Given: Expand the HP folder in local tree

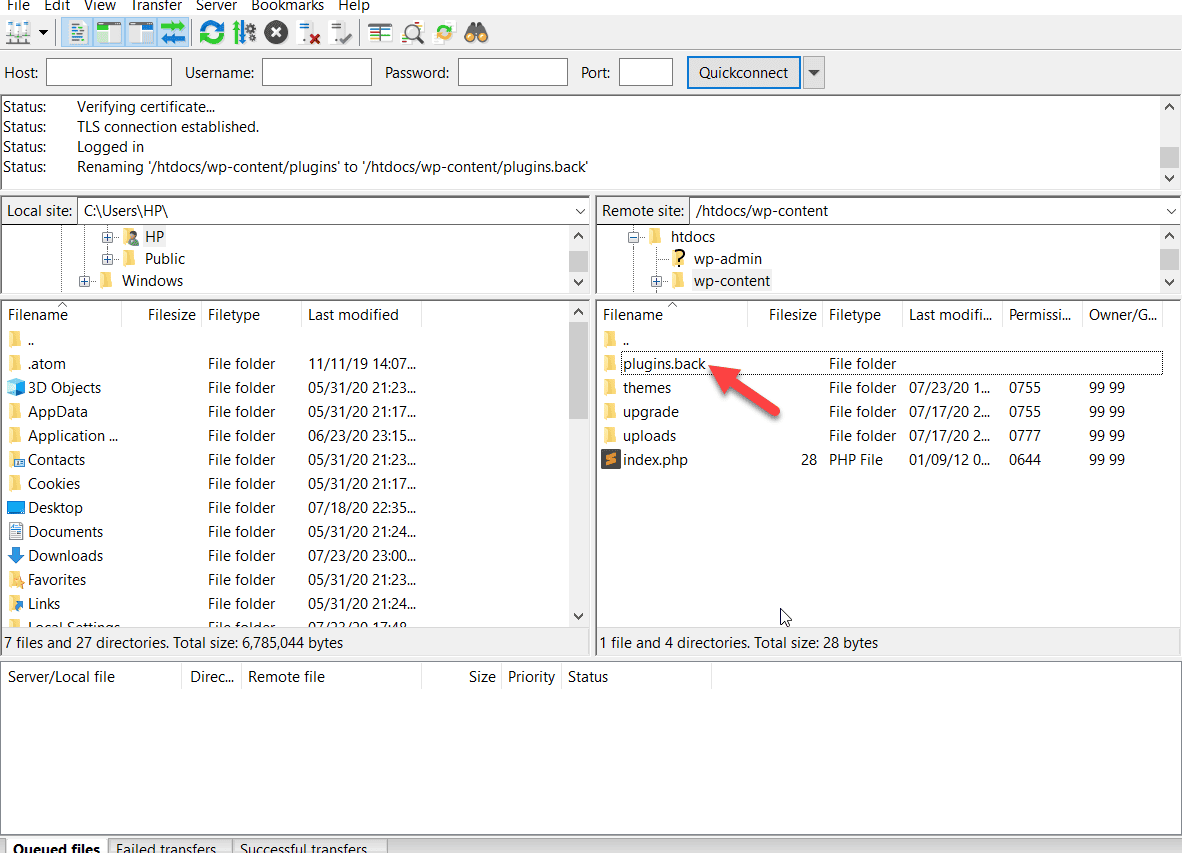Looking at the screenshot, I should point(107,237).
